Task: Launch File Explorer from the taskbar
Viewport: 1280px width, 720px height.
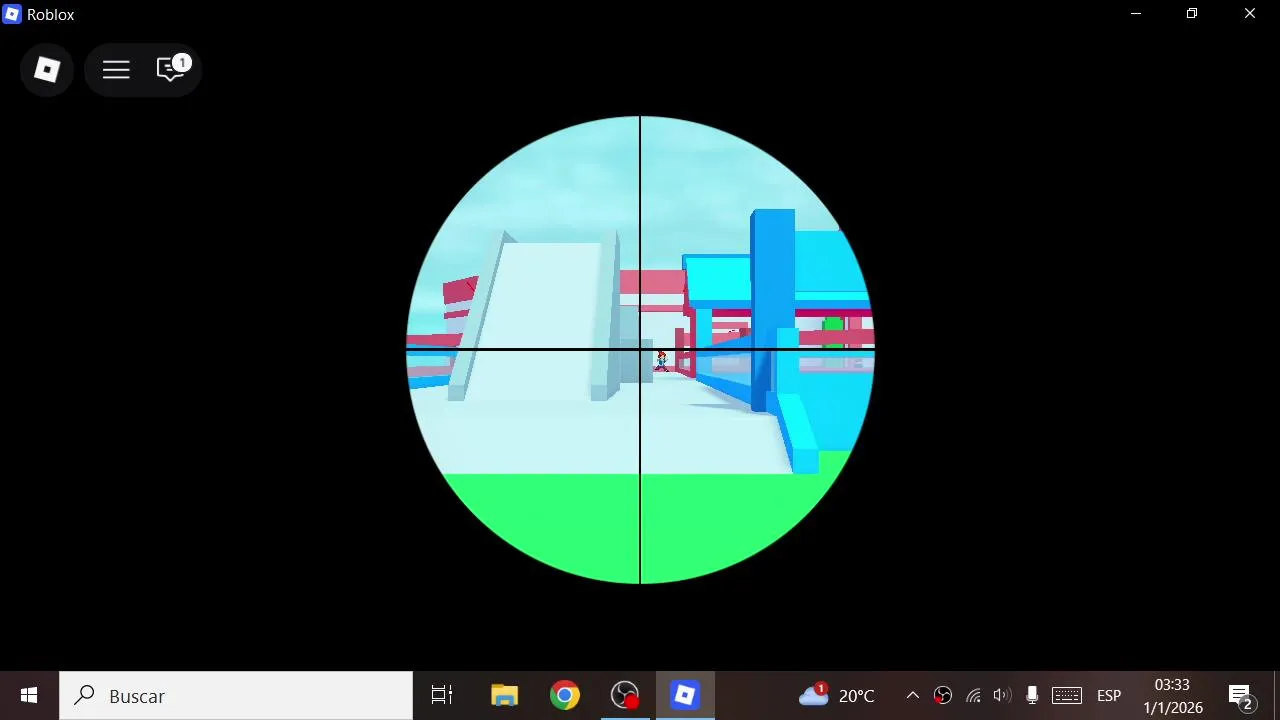Action: pos(504,695)
